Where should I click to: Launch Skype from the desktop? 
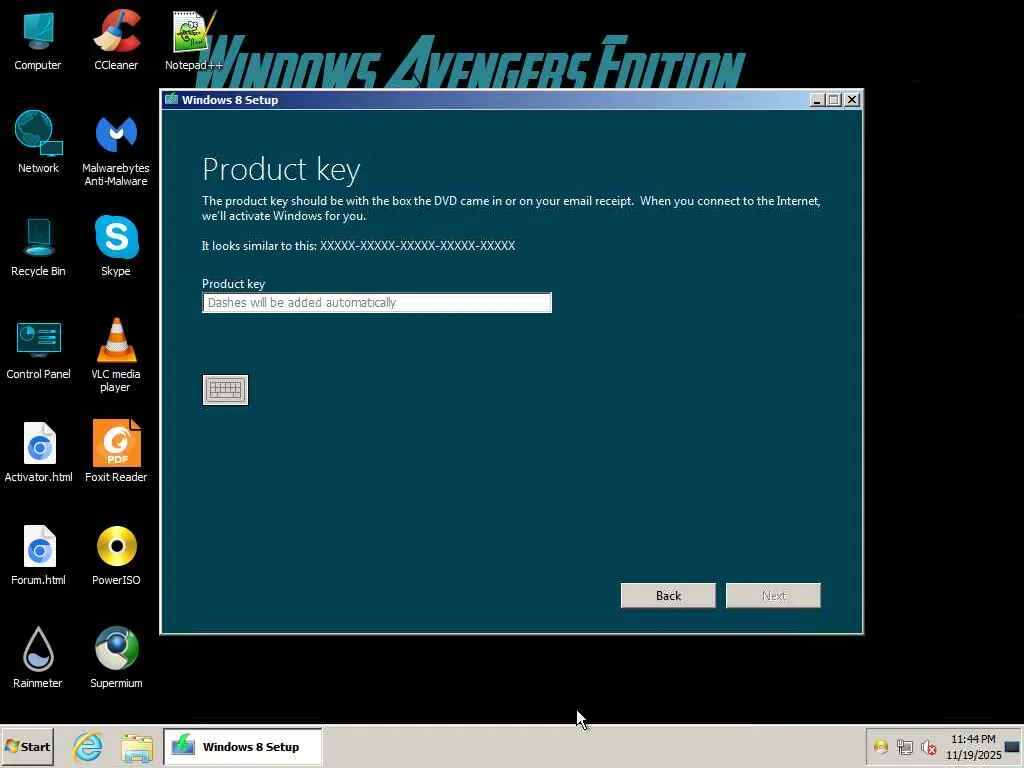[116, 246]
